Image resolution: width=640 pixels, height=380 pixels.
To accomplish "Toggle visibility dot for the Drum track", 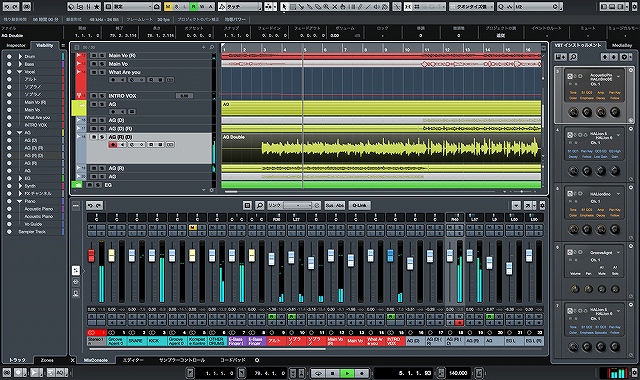I will pyautogui.click(x=9, y=56).
